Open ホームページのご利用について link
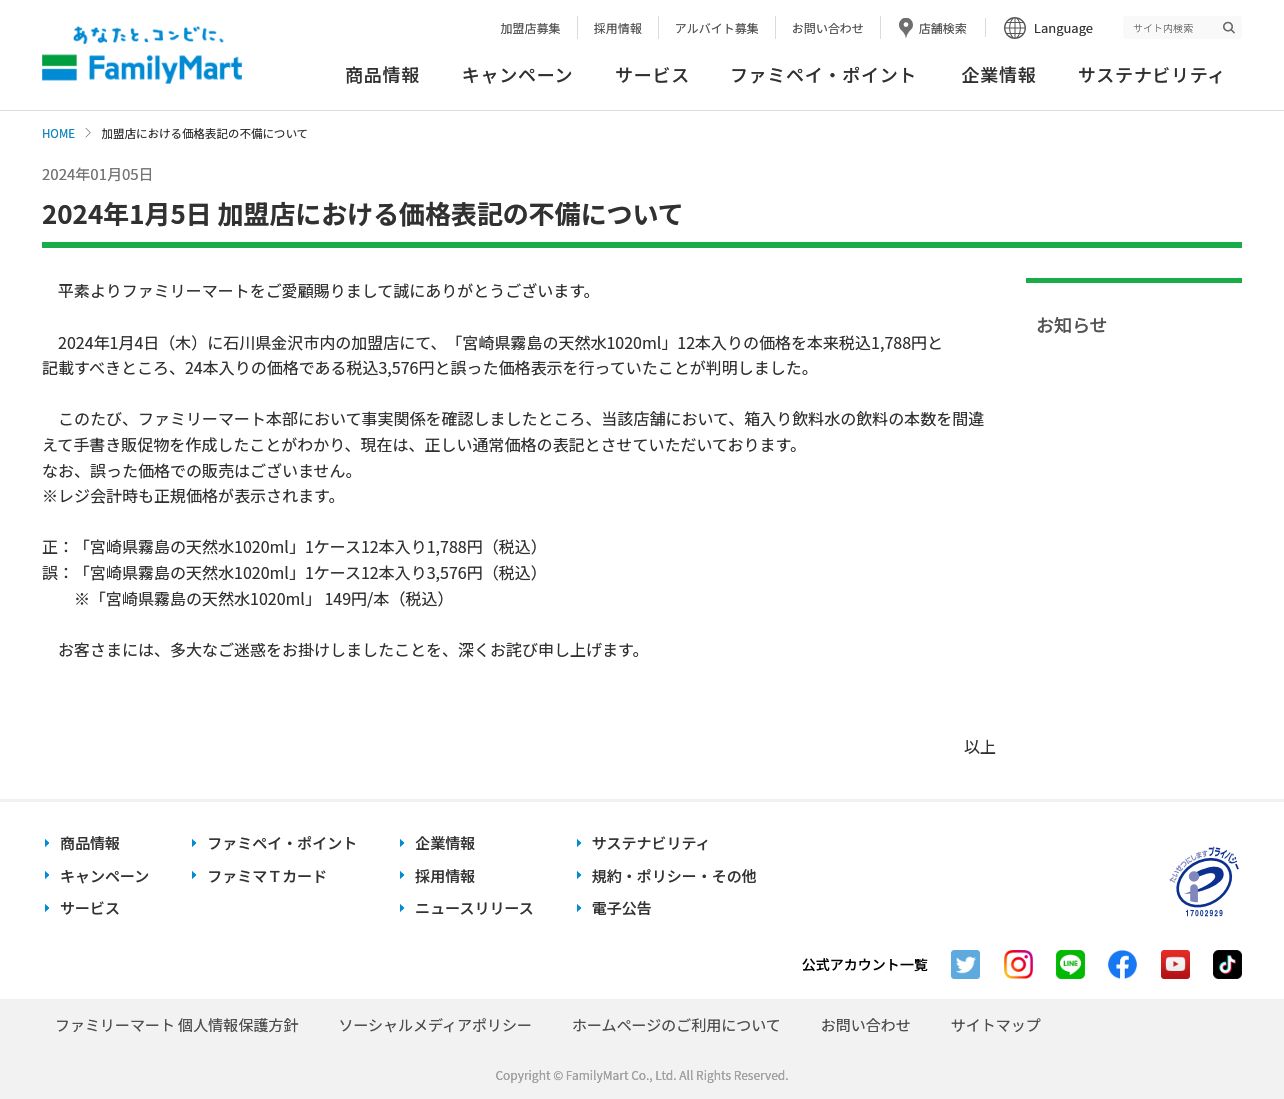 tap(676, 1025)
